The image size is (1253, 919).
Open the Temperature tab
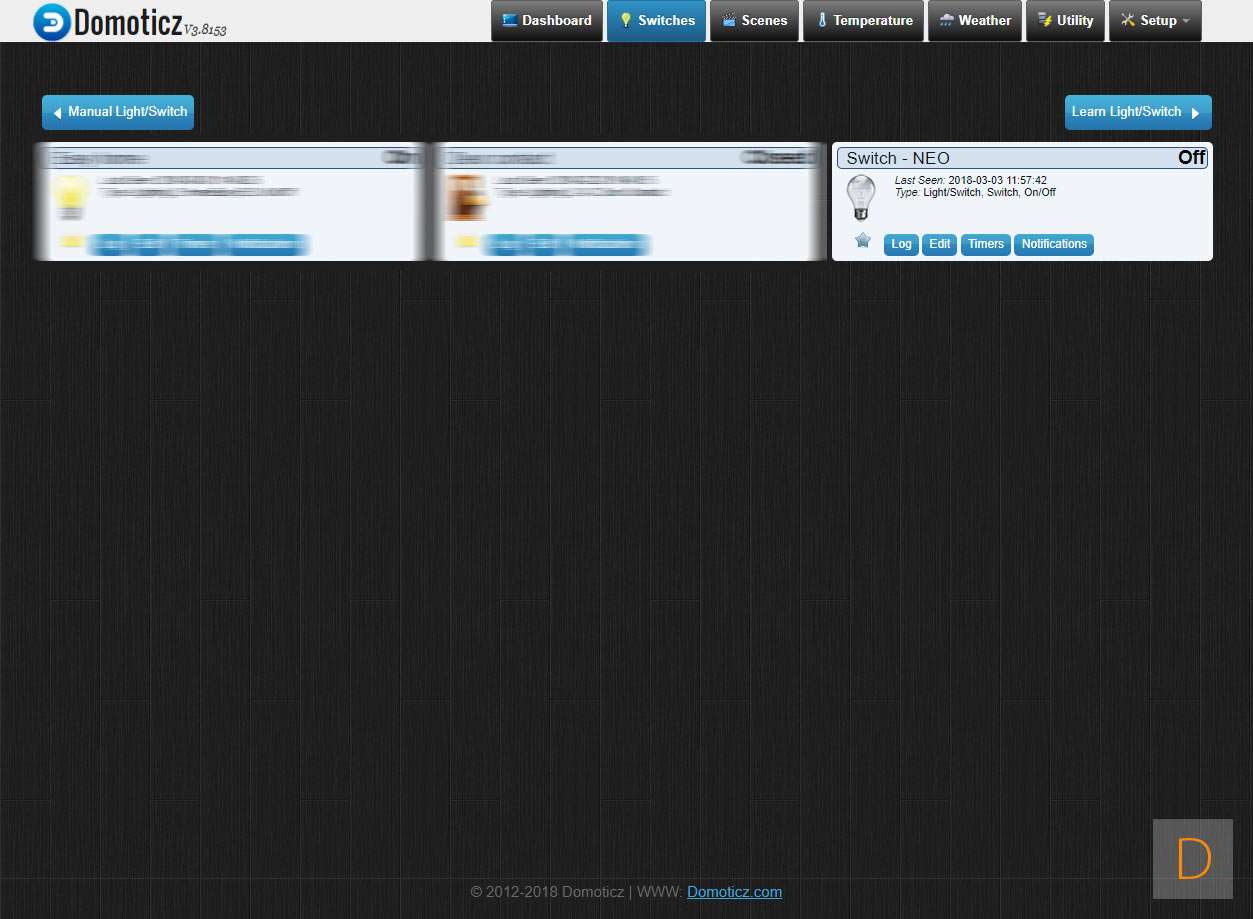click(x=863, y=21)
